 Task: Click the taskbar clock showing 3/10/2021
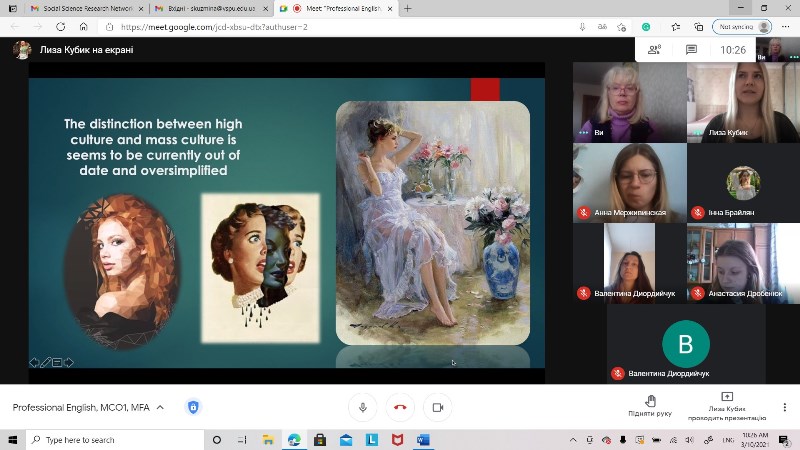pyautogui.click(x=755, y=439)
